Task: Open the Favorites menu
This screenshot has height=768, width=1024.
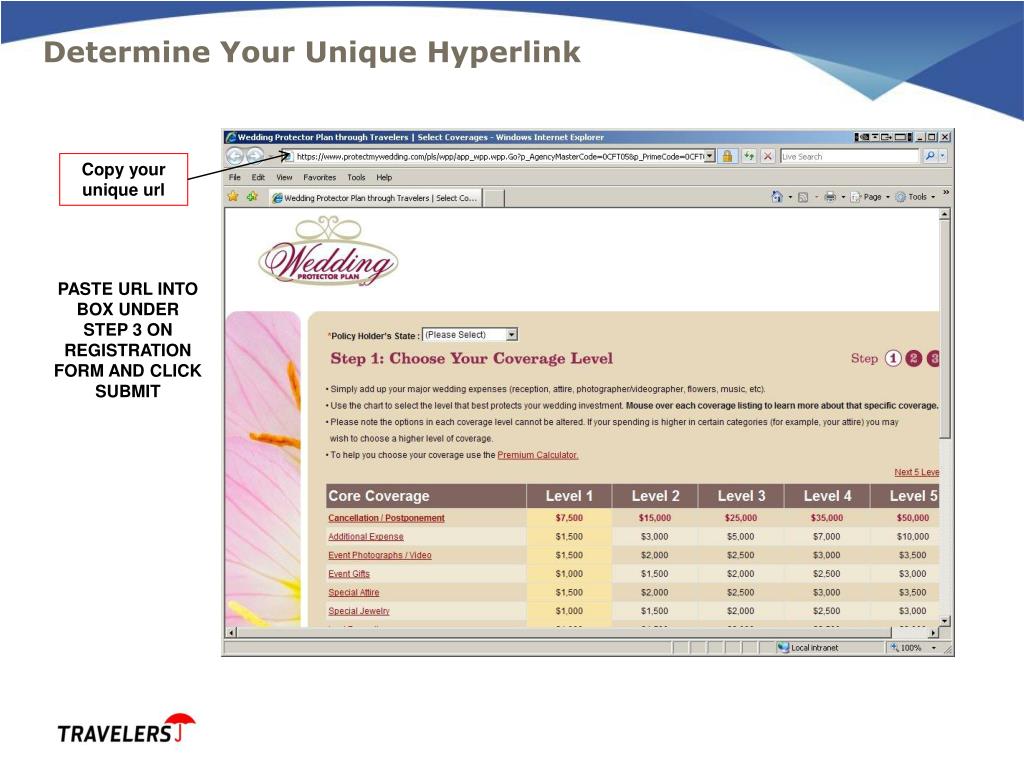Action: [319, 177]
